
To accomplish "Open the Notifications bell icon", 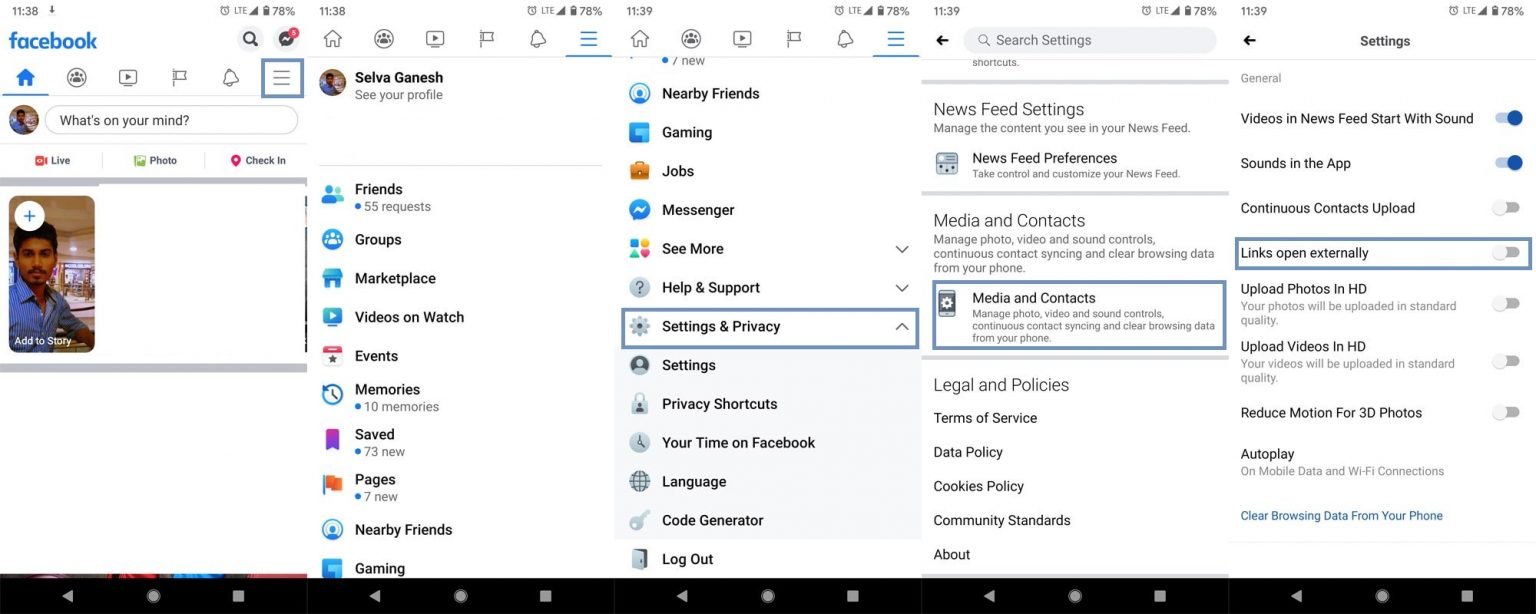I will 230,77.
